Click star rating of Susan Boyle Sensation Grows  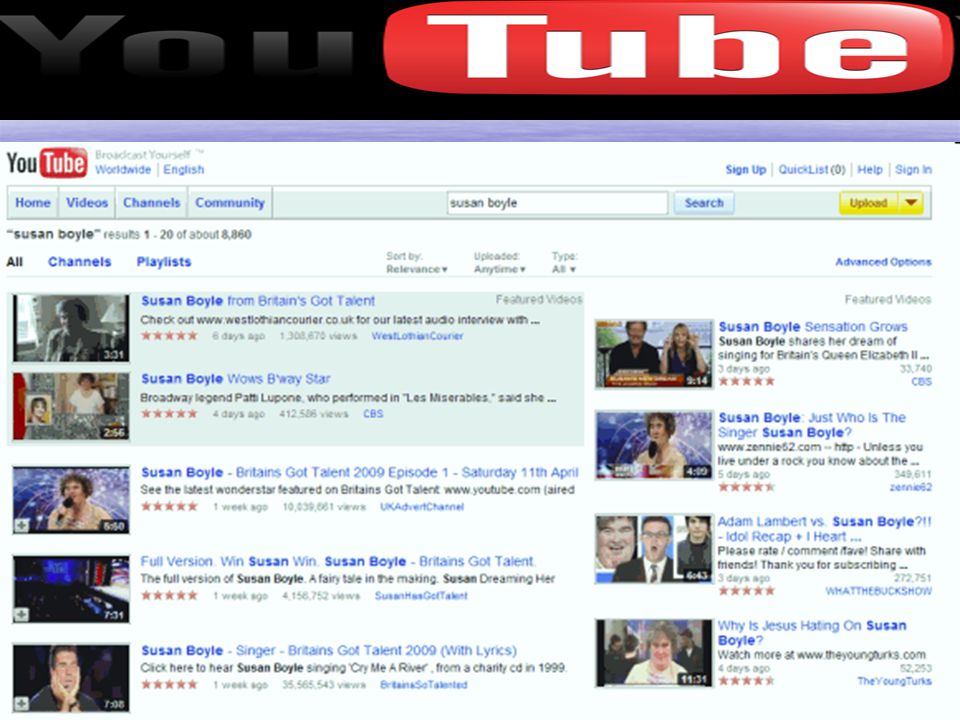pos(746,381)
